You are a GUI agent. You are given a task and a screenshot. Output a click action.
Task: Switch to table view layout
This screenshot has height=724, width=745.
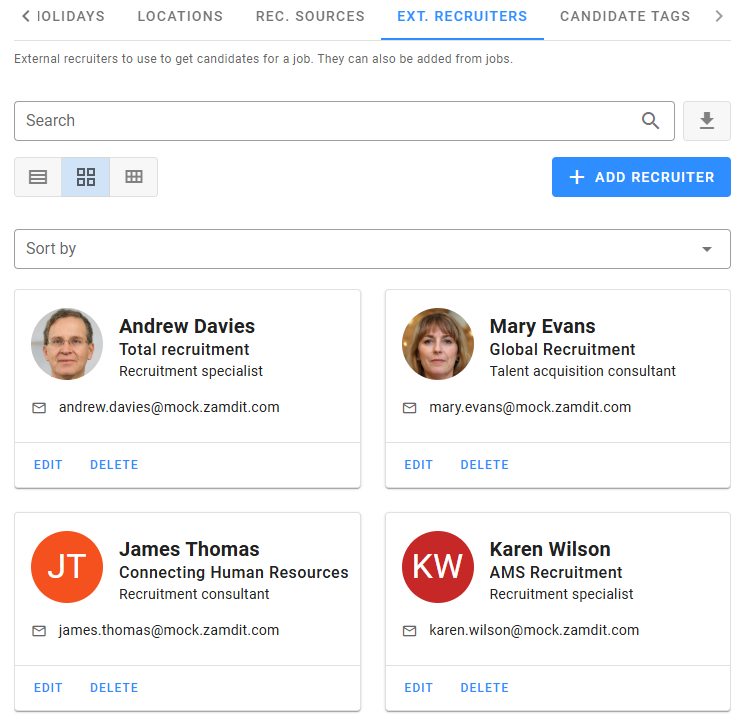click(134, 177)
